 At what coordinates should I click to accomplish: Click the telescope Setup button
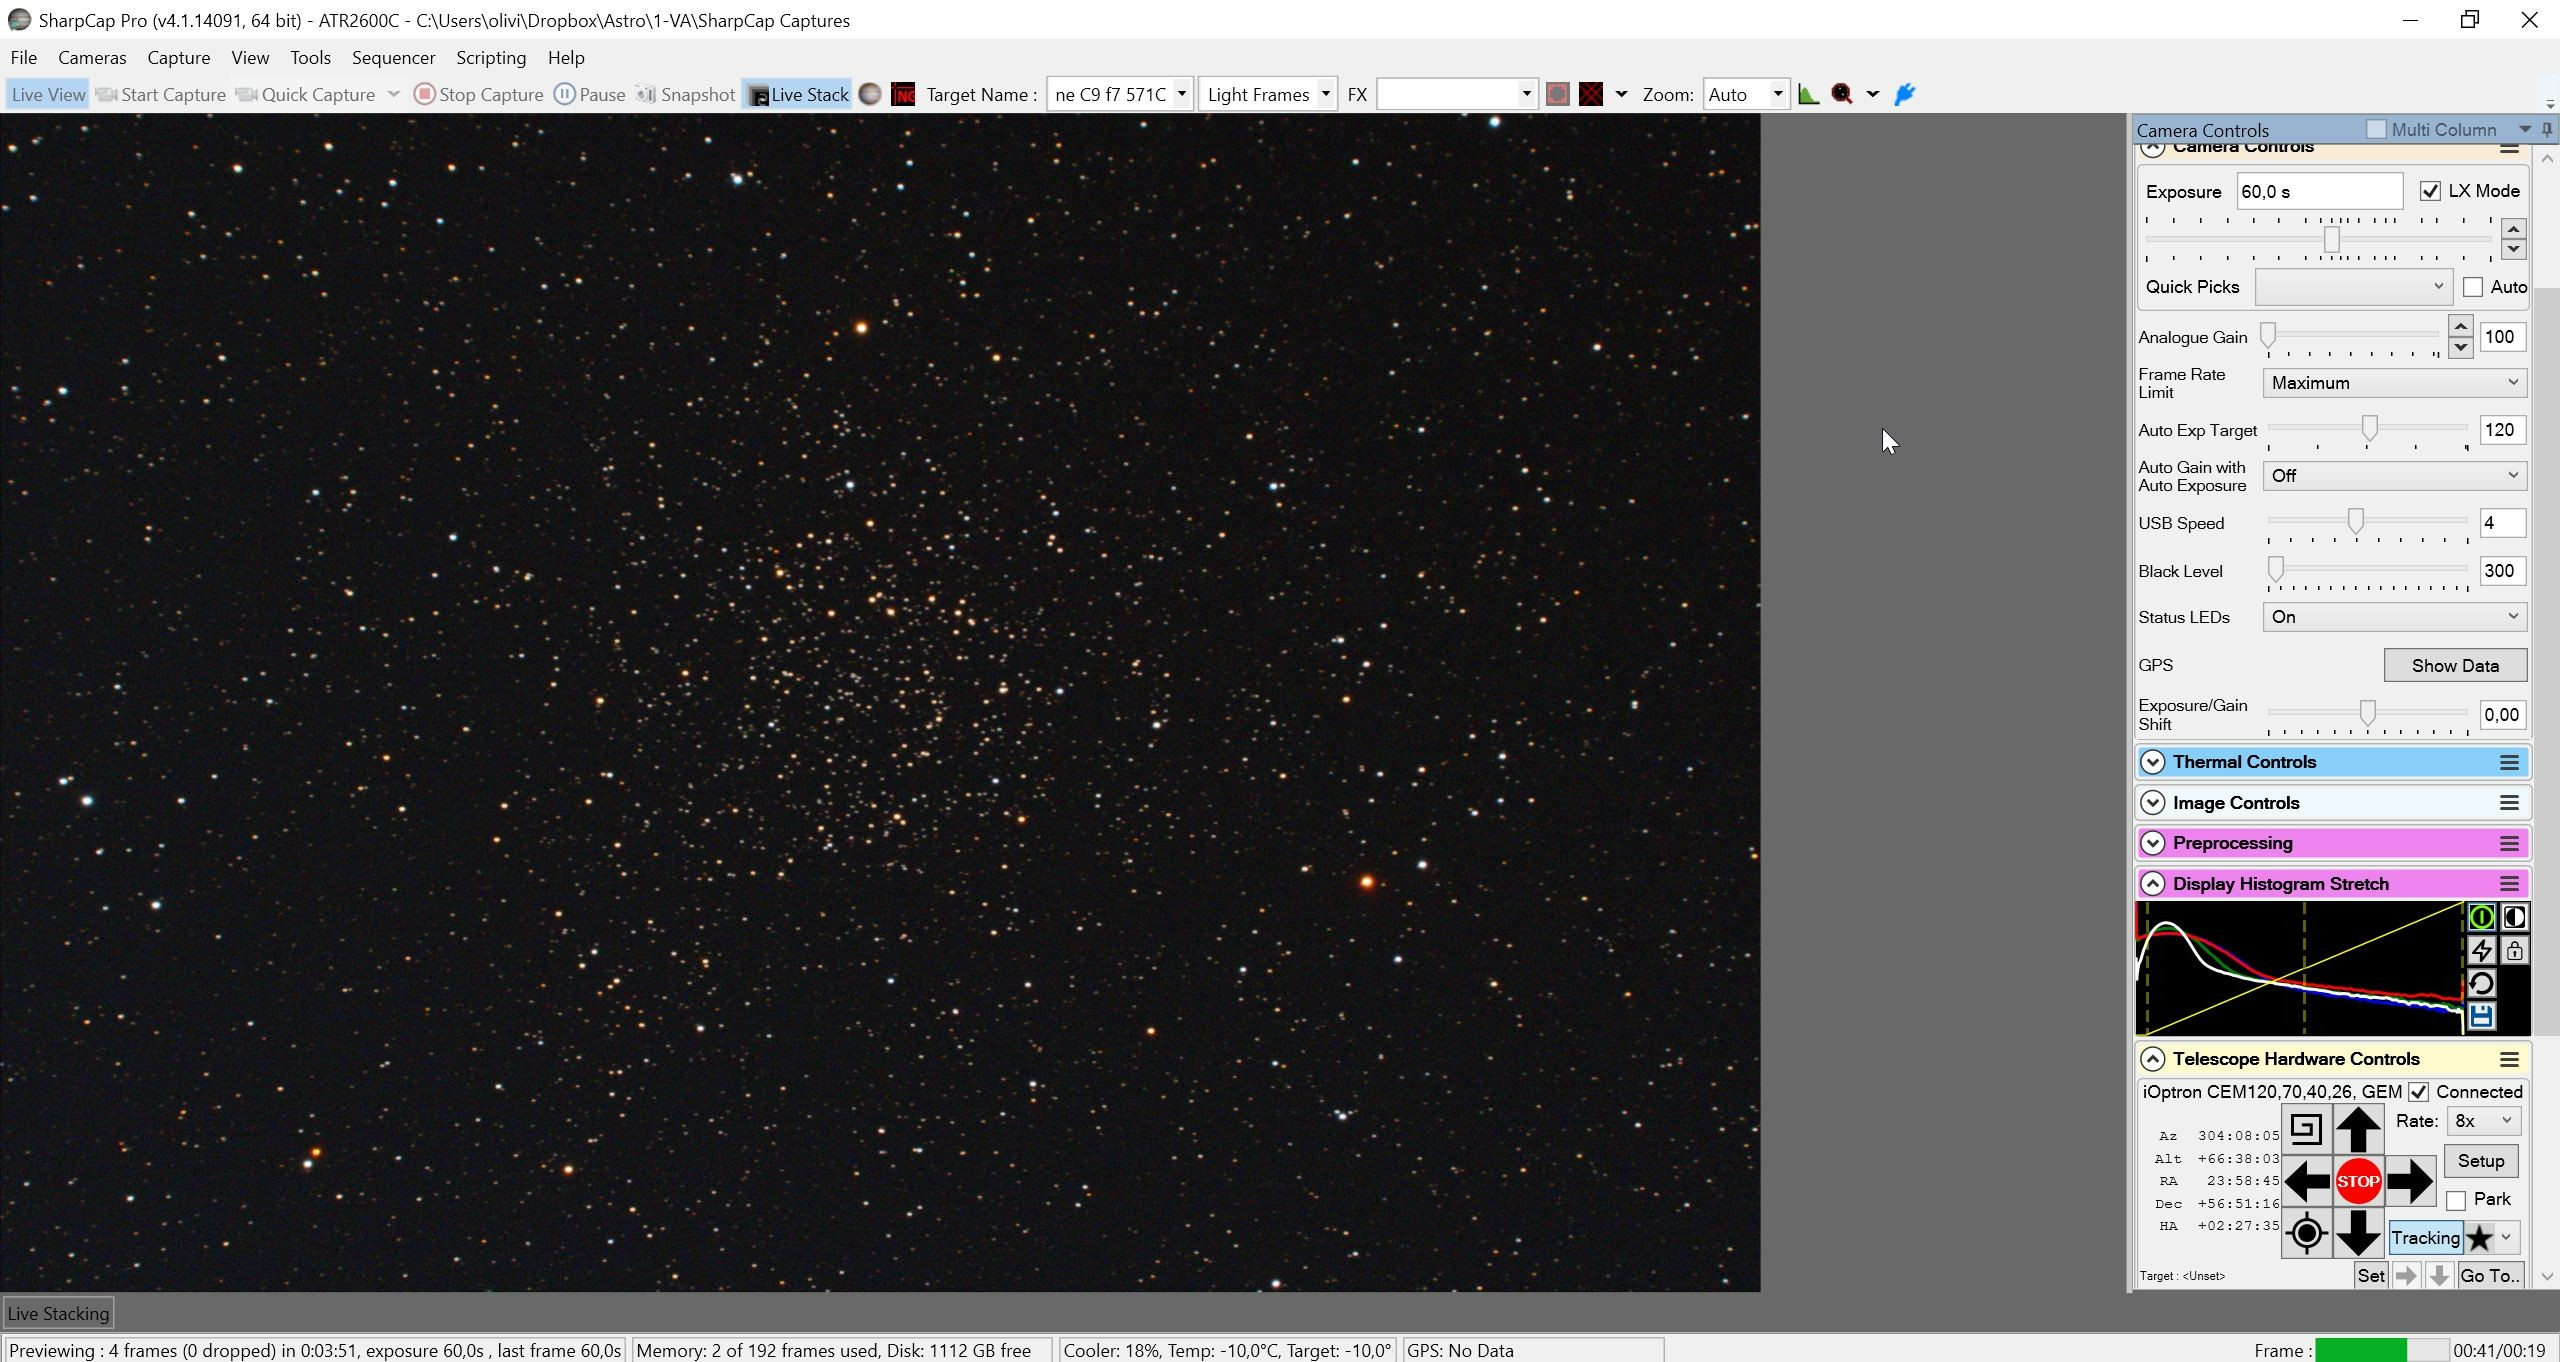click(x=2480, y=1161)
